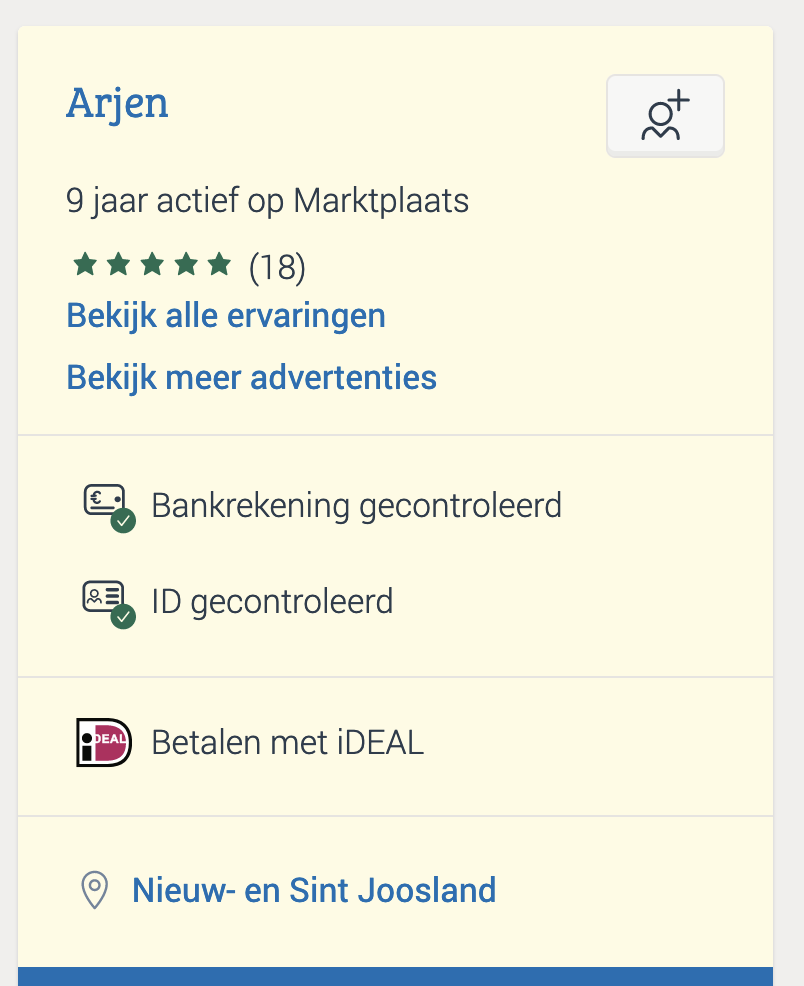Click Bankrekening gecontroleerd label
Screen dimensions: 804x986
point(356,505)
